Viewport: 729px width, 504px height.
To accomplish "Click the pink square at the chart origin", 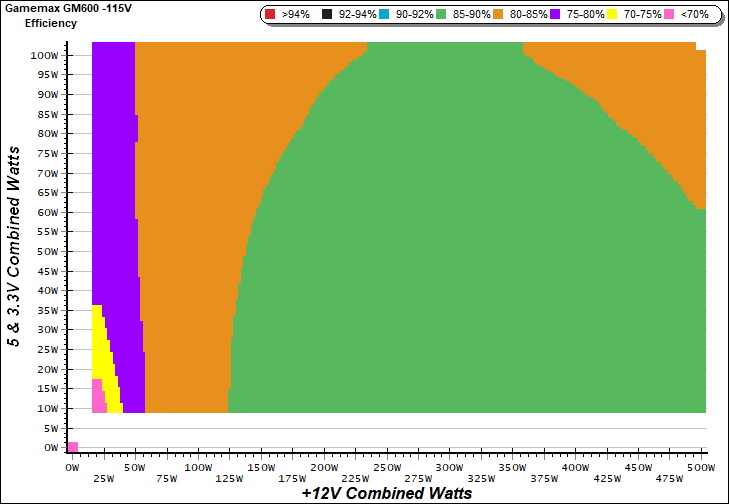I will 72,446.
